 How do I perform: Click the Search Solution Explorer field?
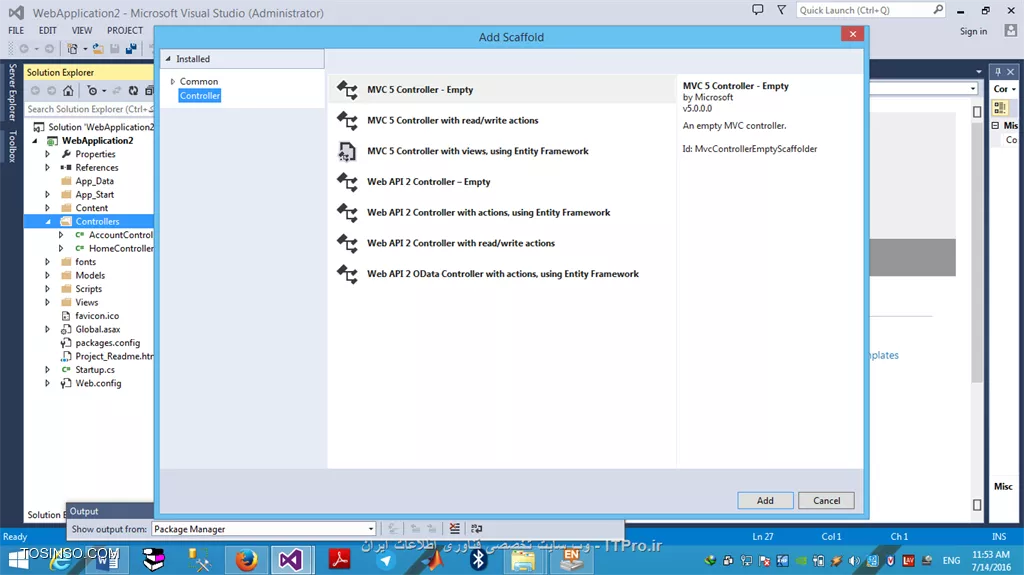point(89,109)
